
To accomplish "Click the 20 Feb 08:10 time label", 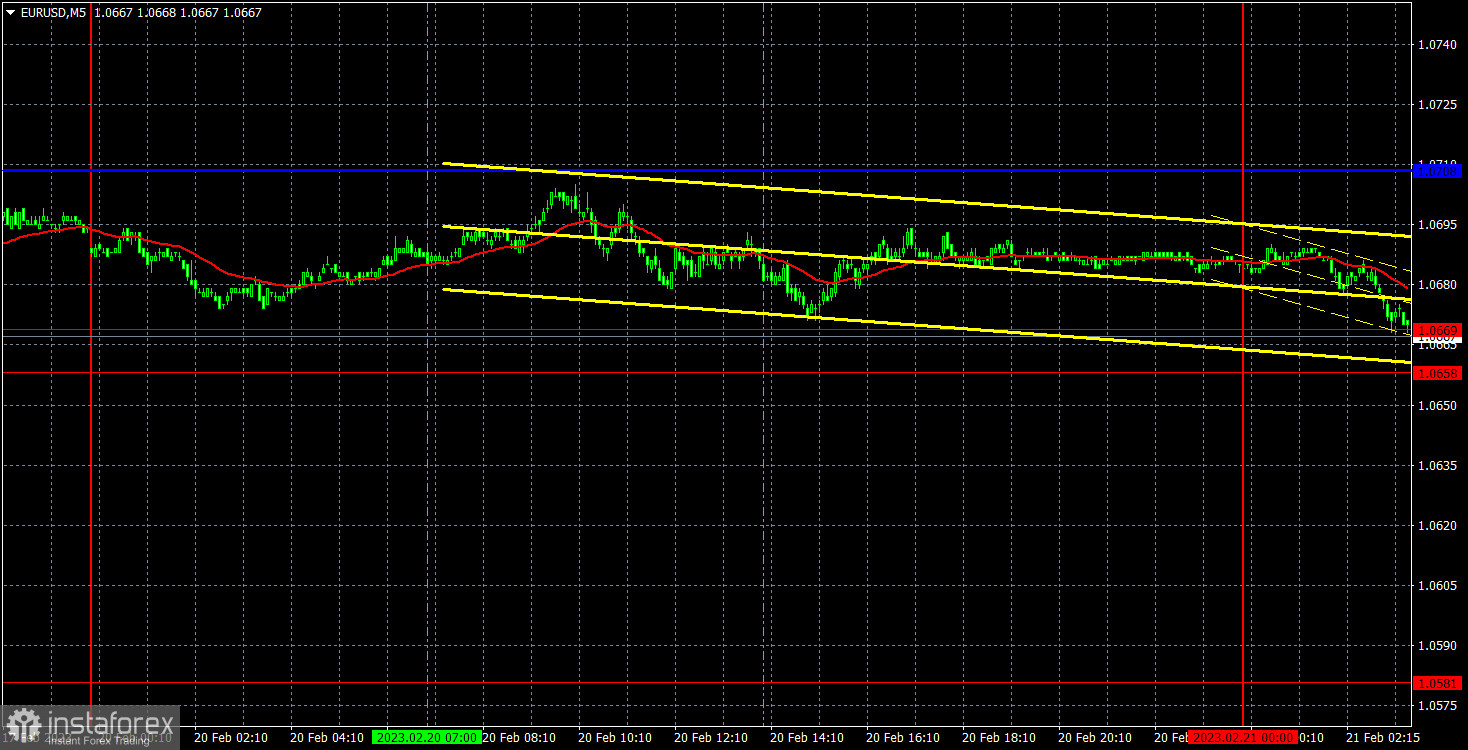I will point(519,737).
